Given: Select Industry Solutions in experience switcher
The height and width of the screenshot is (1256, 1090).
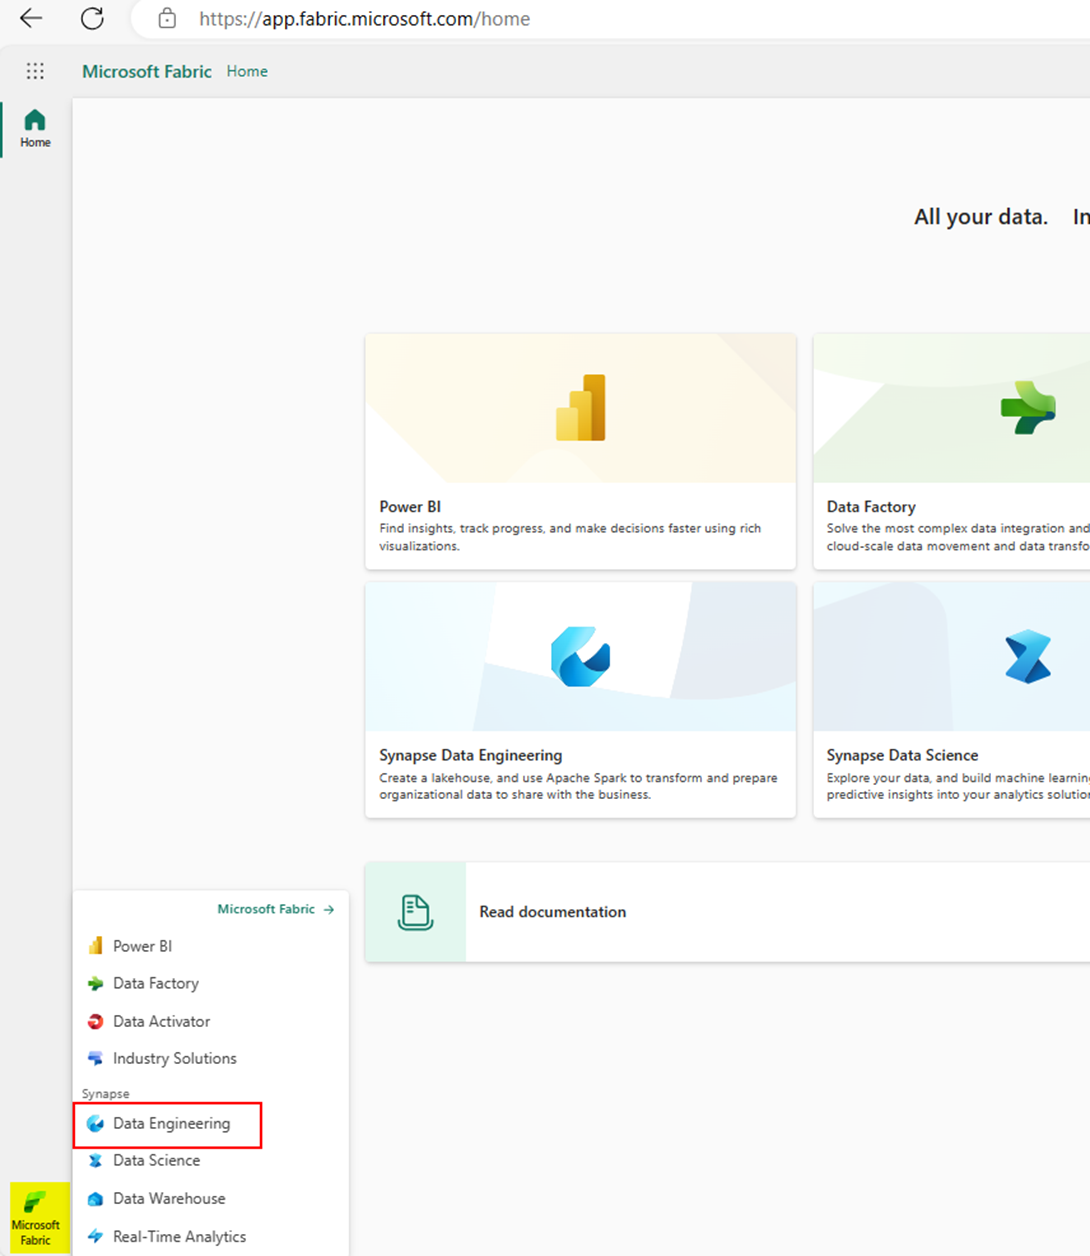Looking at the screenshot, I should (210, 1058).
